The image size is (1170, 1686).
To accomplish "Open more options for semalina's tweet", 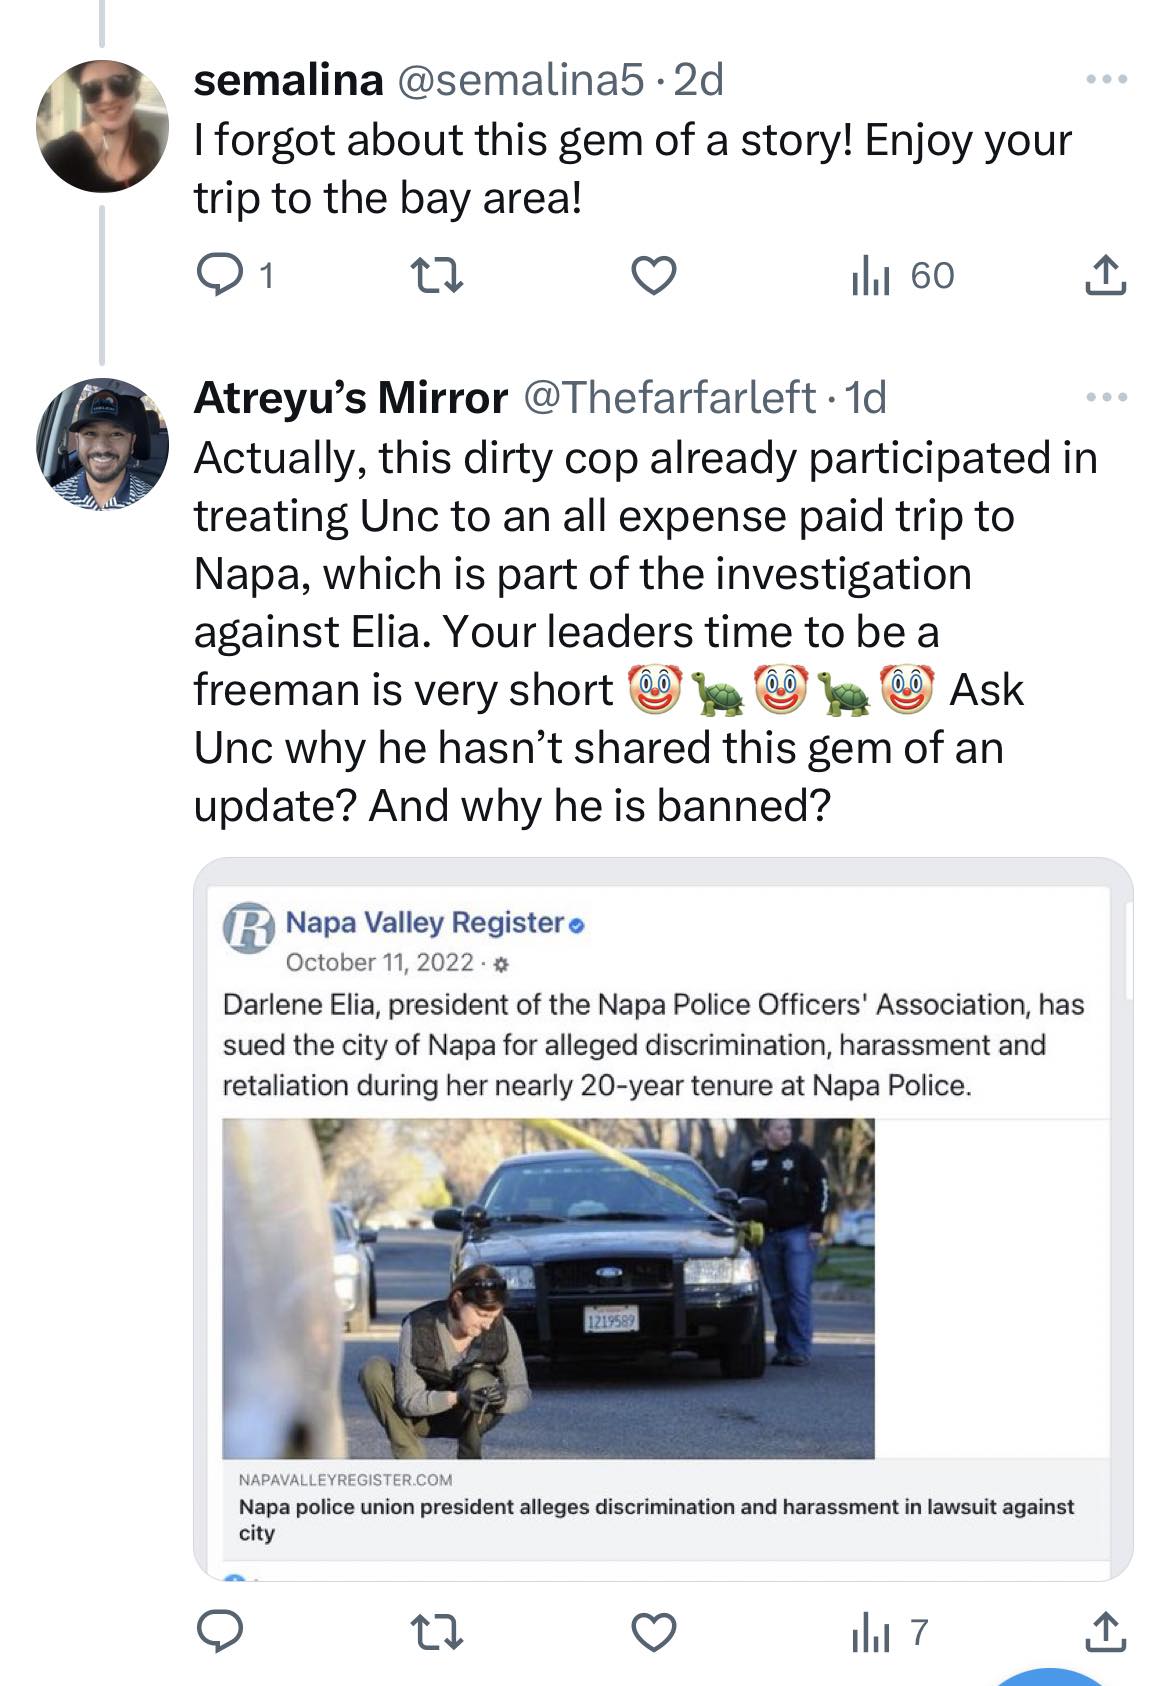I will click(x=1107, y=79).
